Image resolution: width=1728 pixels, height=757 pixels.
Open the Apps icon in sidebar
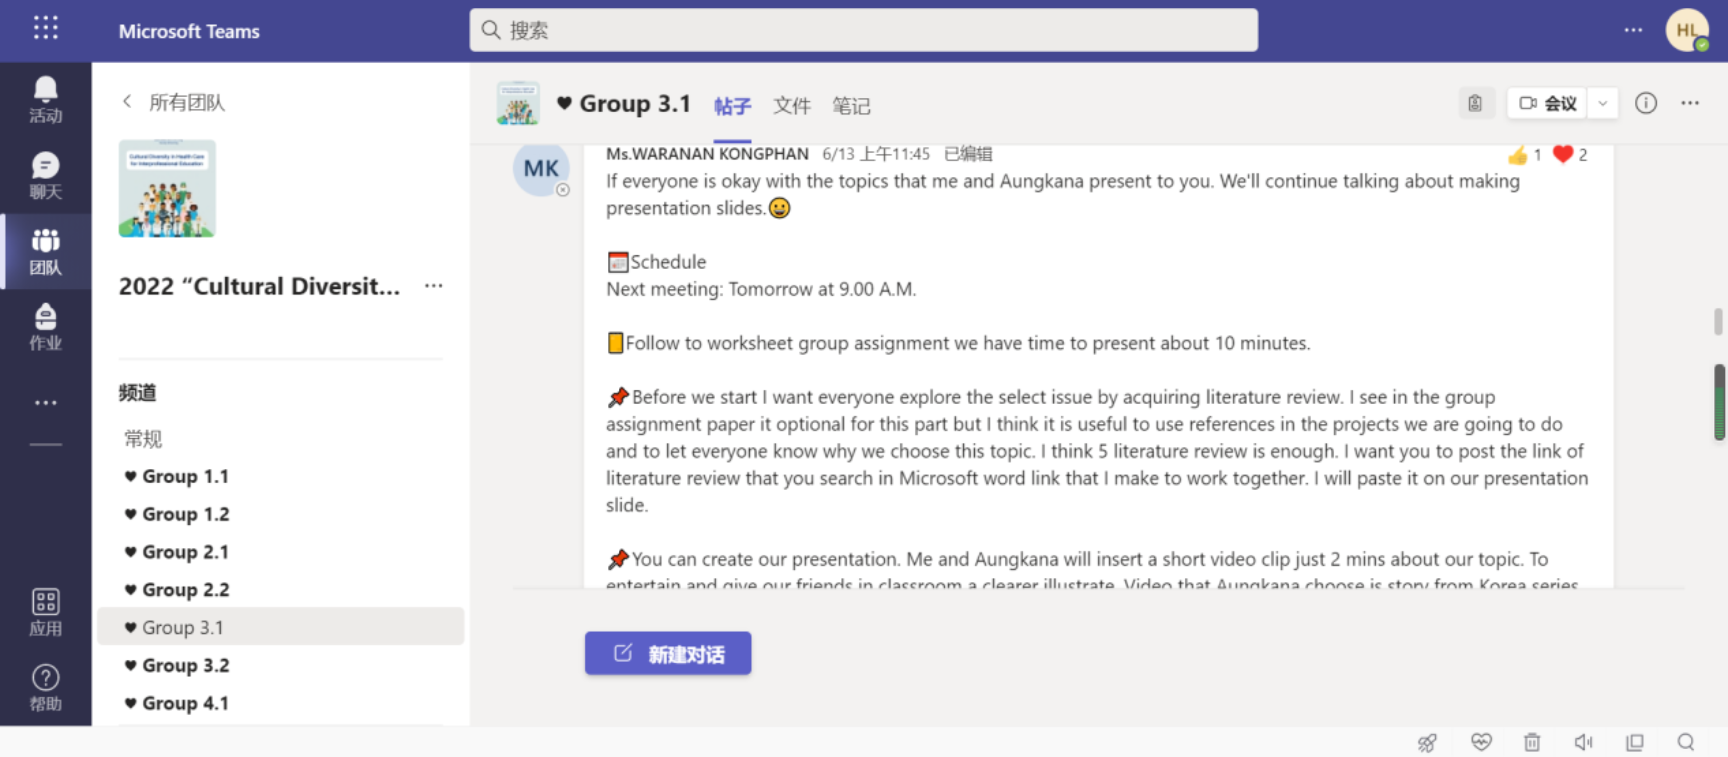(45, 611)
